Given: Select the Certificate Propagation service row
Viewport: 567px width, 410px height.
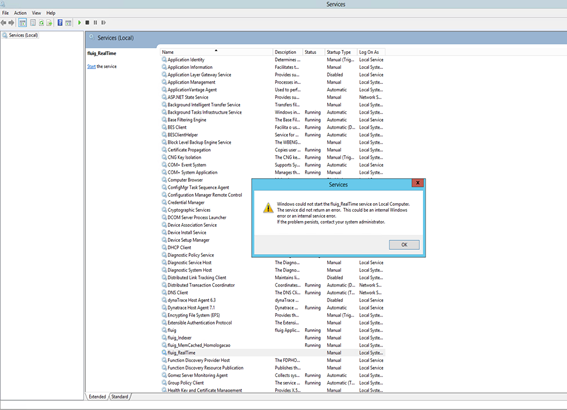Looking at the screenshot, I should pos(273,150).
